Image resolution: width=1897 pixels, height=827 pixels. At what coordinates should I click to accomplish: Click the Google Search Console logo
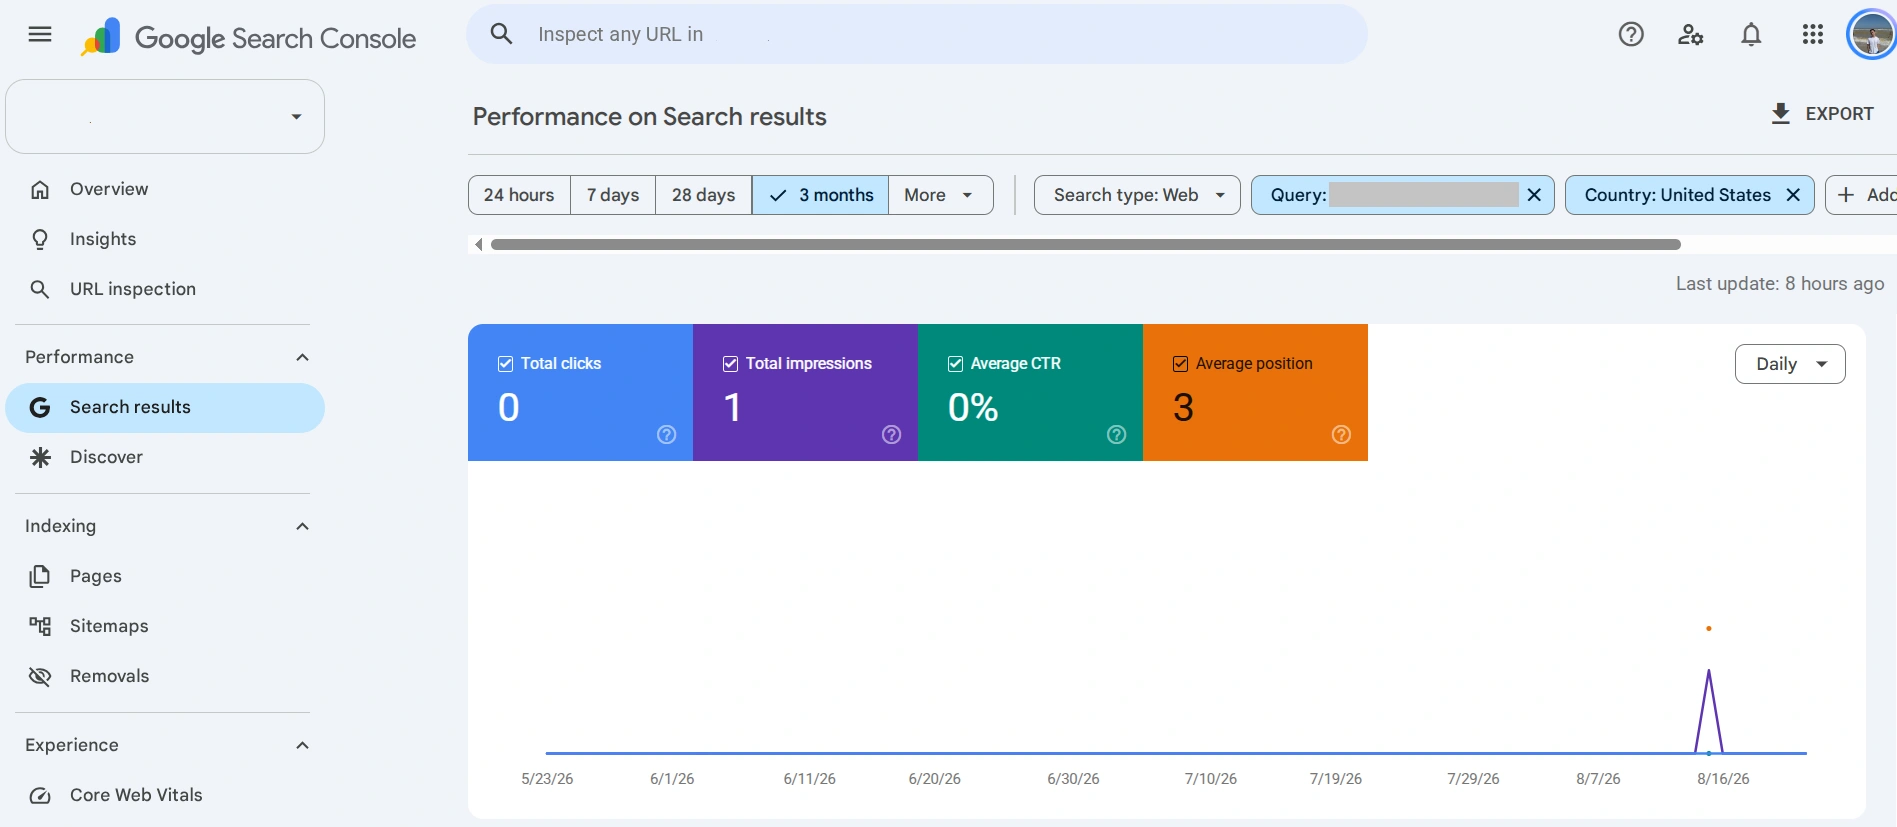click(x=248, y=38)
